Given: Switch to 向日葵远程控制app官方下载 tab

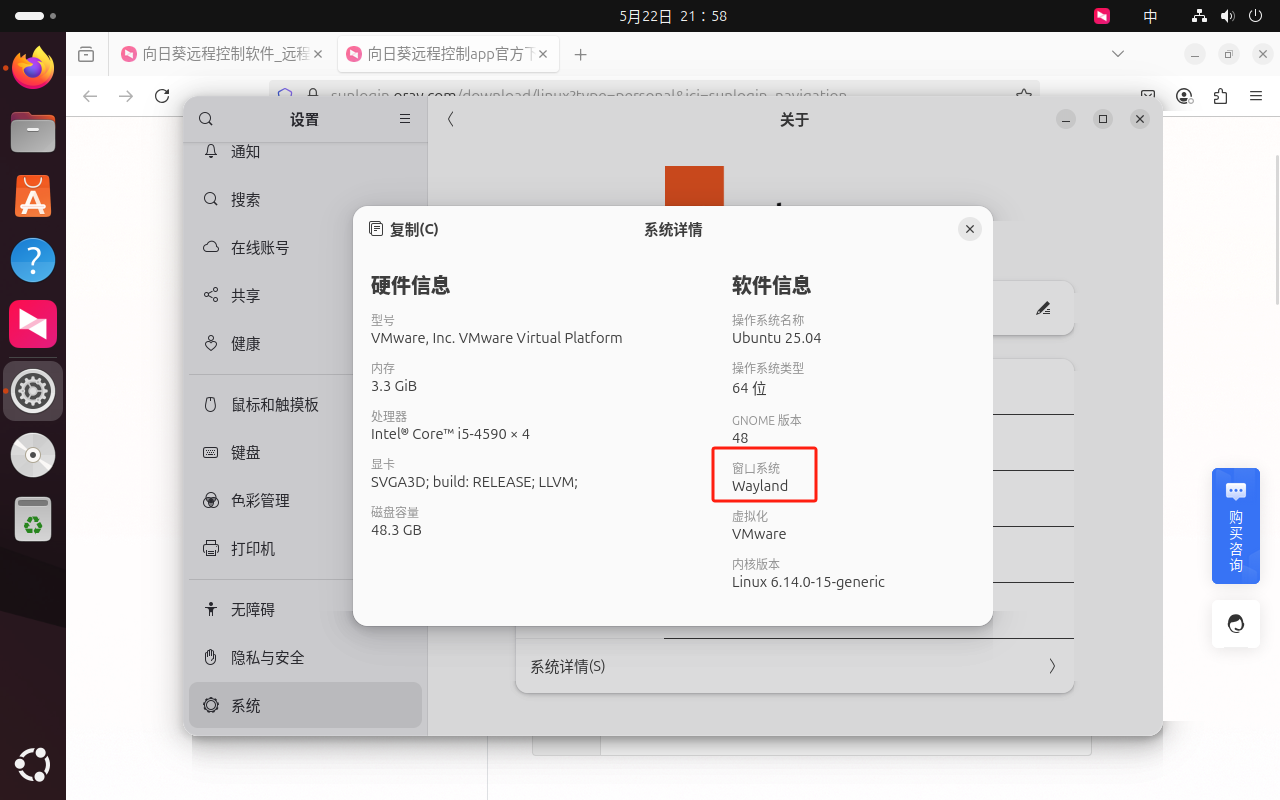Looking at the screenshot, I should (x=449, y=54).
